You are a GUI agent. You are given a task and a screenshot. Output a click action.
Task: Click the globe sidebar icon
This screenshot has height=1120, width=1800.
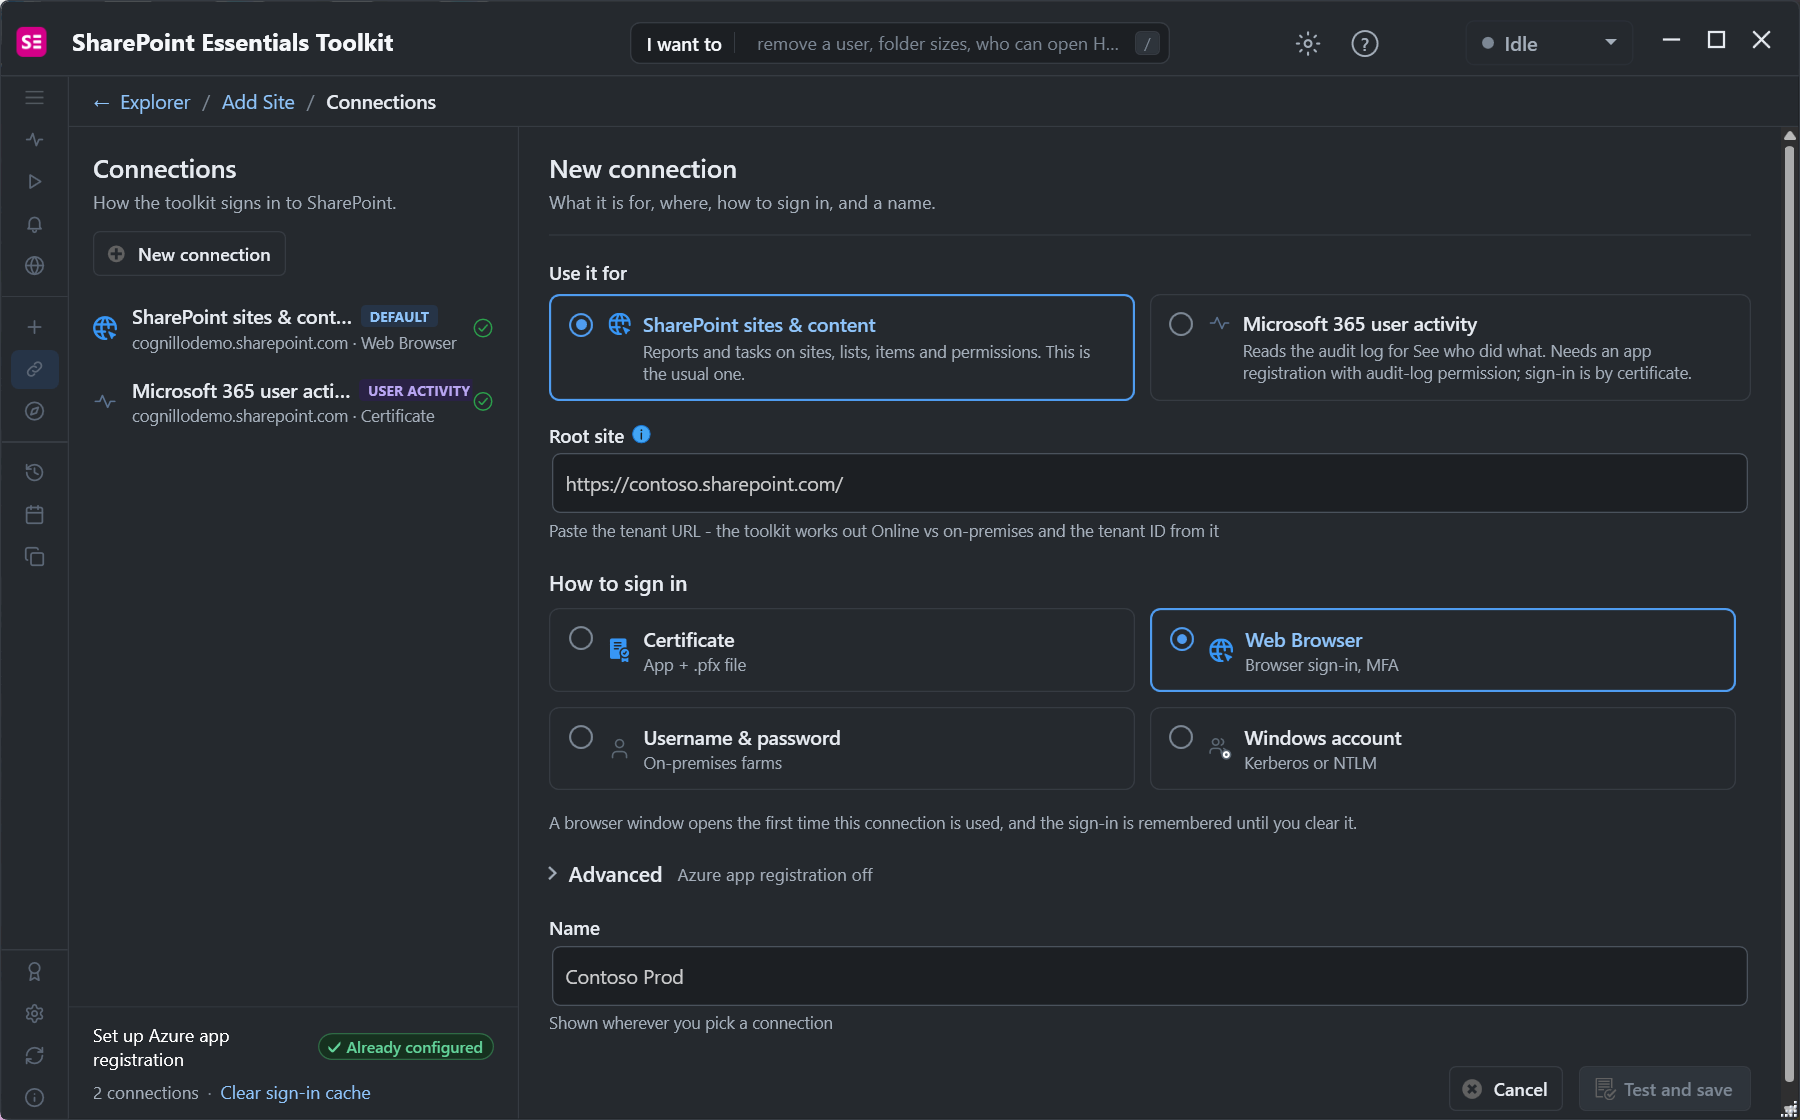click(34, 266)
